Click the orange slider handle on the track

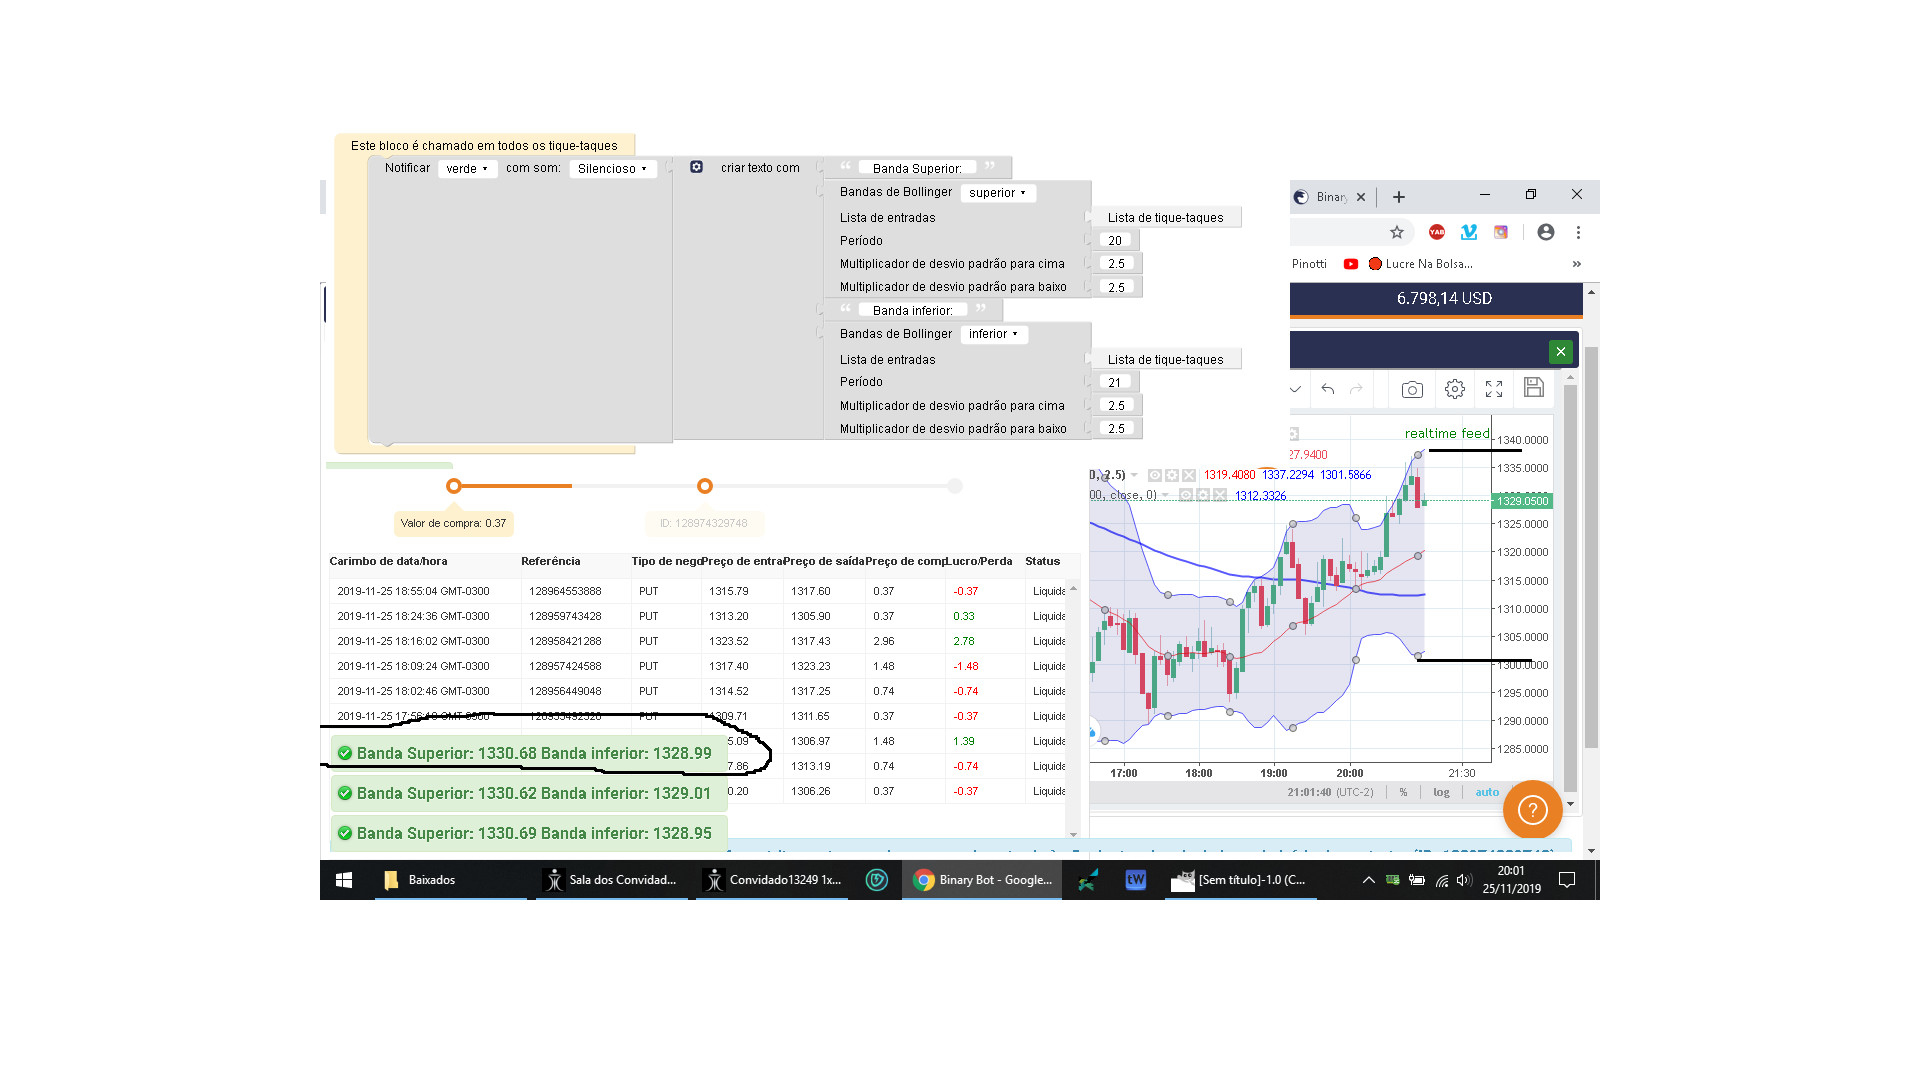point(454,486)
